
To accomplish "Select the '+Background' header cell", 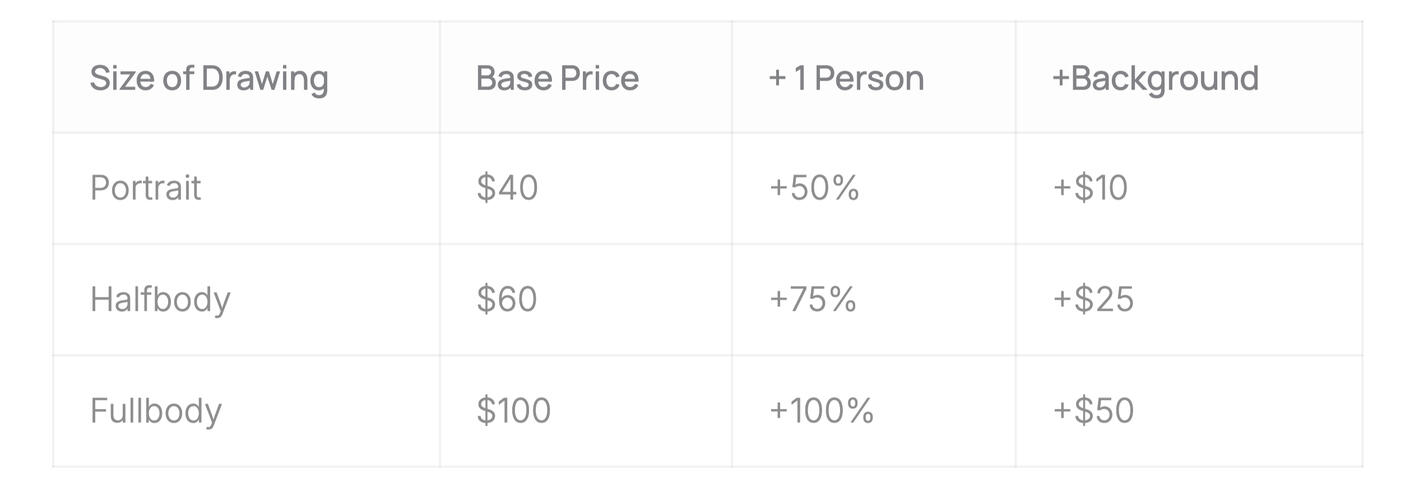I will point(1155,78).
